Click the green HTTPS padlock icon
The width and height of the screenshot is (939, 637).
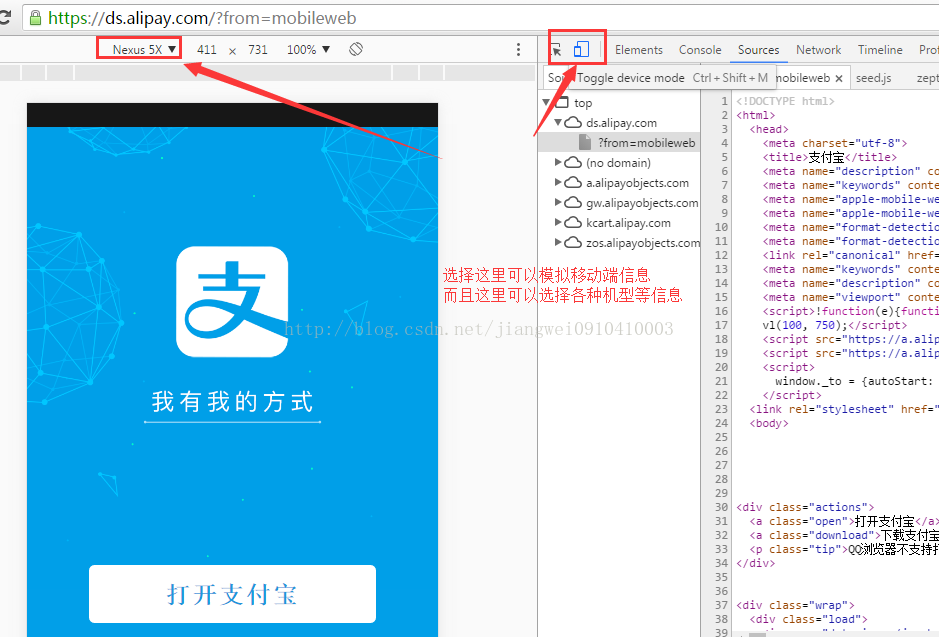[x=35, y=18]
